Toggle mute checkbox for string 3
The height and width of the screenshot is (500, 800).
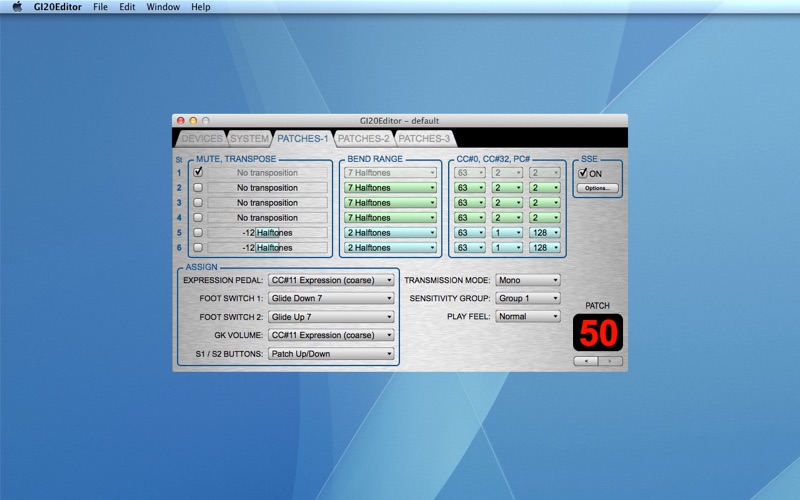pyautogui.click(x=198, y=203)
